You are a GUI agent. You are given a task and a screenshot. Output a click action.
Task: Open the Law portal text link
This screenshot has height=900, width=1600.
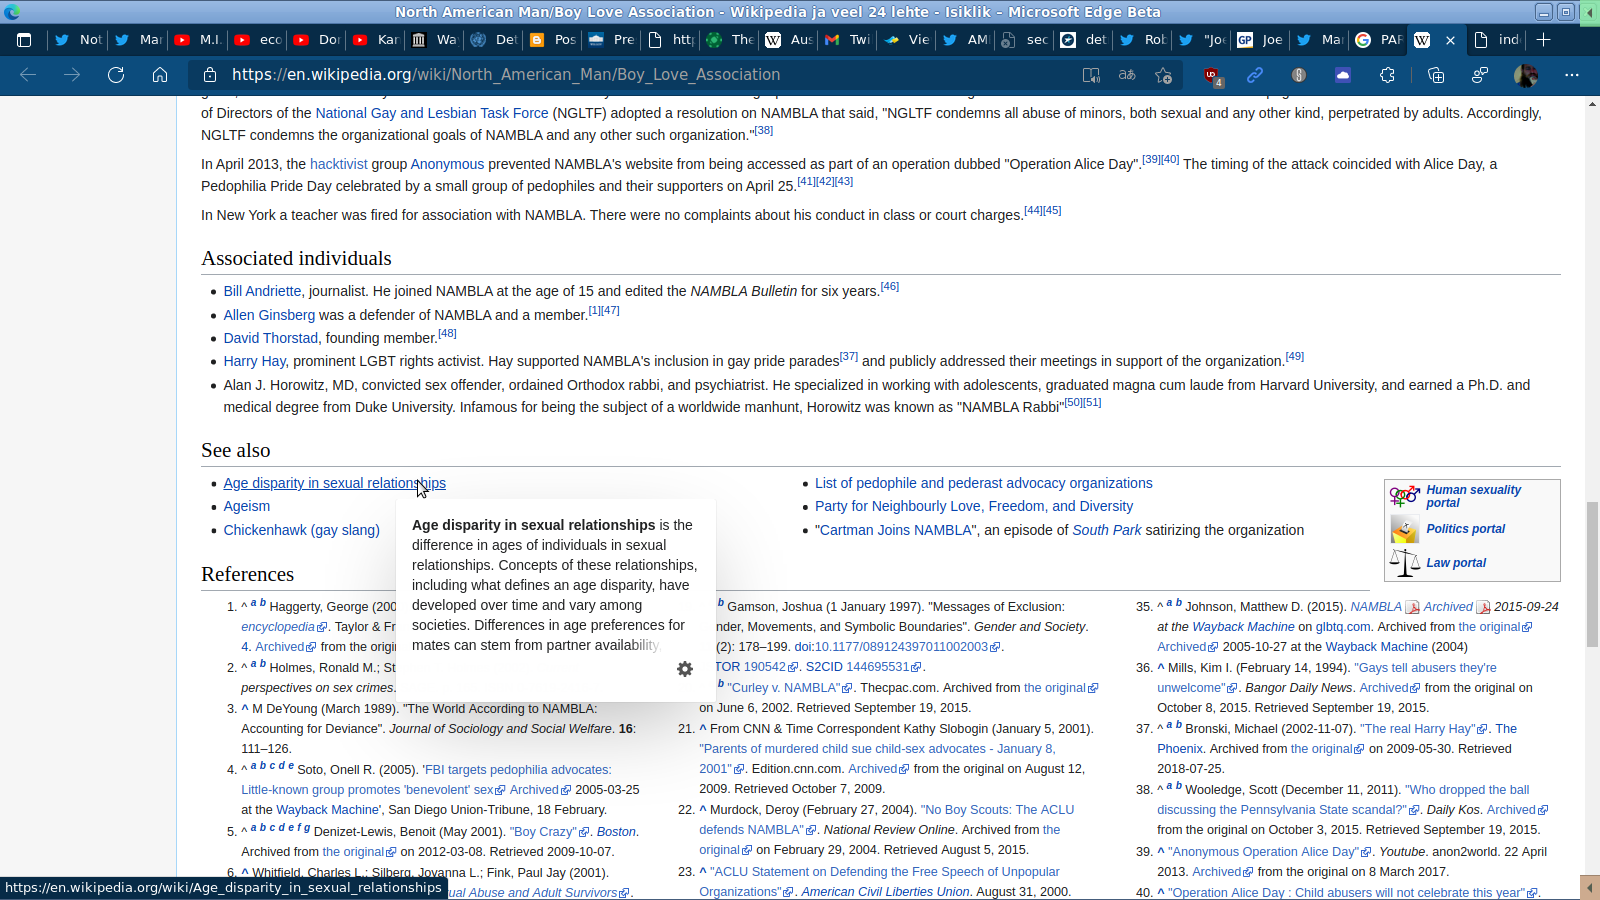tap(1456, 563)
